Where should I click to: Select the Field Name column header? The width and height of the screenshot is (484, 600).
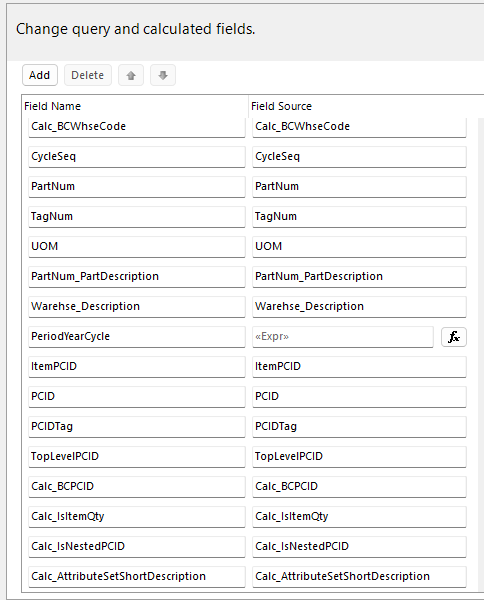click(x=135, y=106)
